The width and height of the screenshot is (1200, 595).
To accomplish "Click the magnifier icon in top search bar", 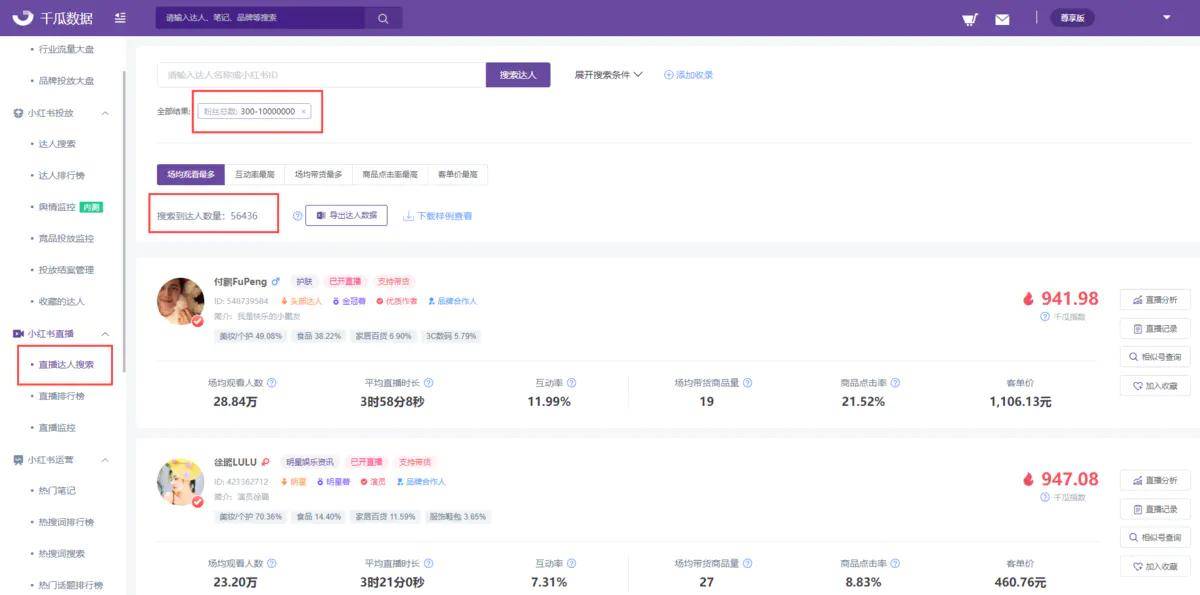I will 383,18.
